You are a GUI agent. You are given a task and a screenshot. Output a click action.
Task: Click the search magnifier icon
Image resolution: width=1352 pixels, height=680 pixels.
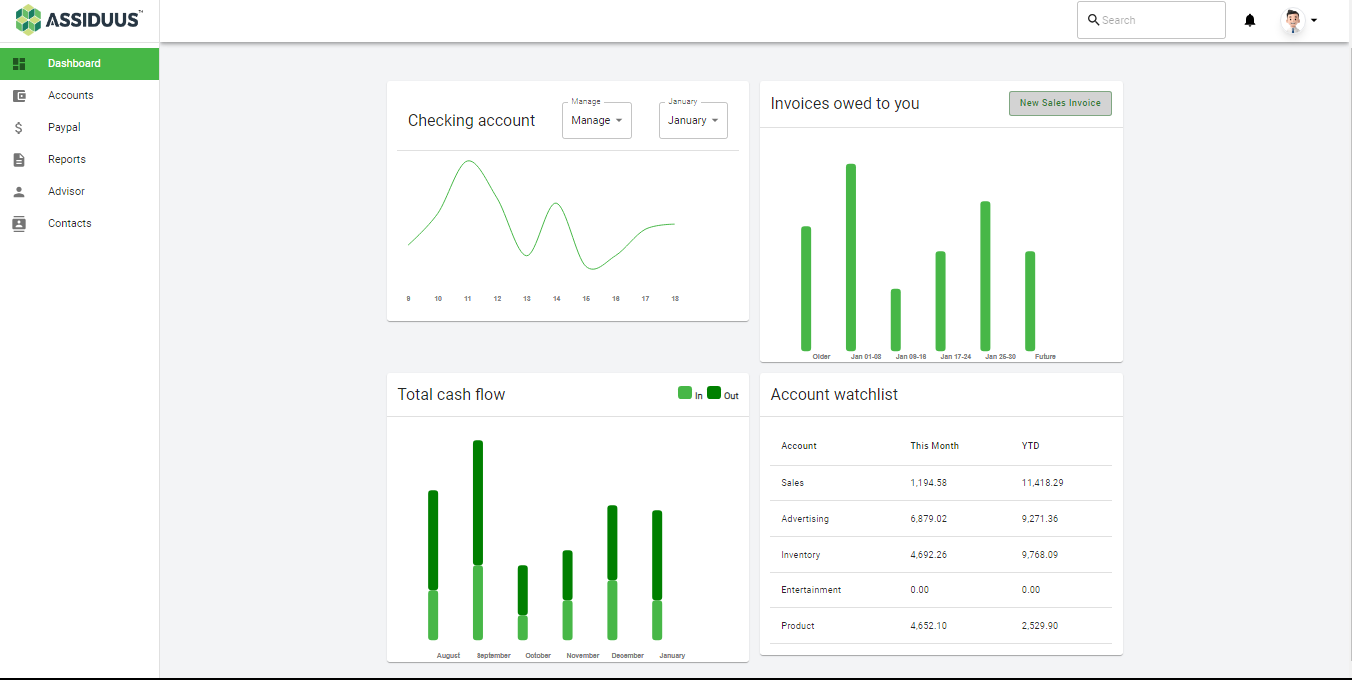1093,19
